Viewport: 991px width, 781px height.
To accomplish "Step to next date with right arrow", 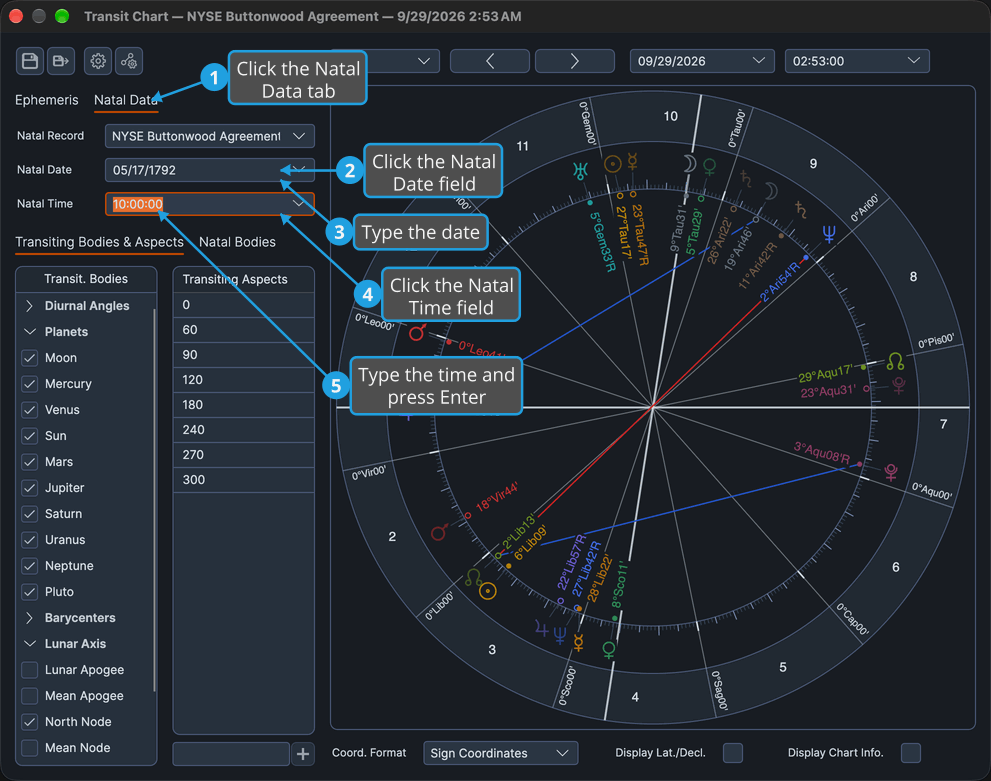I will [575, 61].
